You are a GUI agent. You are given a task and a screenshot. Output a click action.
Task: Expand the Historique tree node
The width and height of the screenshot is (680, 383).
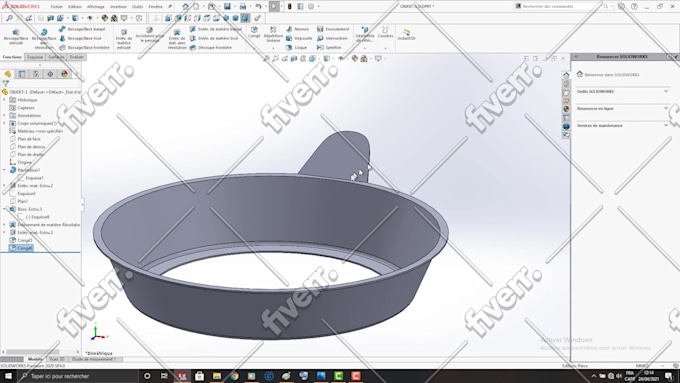pos(4,100)
